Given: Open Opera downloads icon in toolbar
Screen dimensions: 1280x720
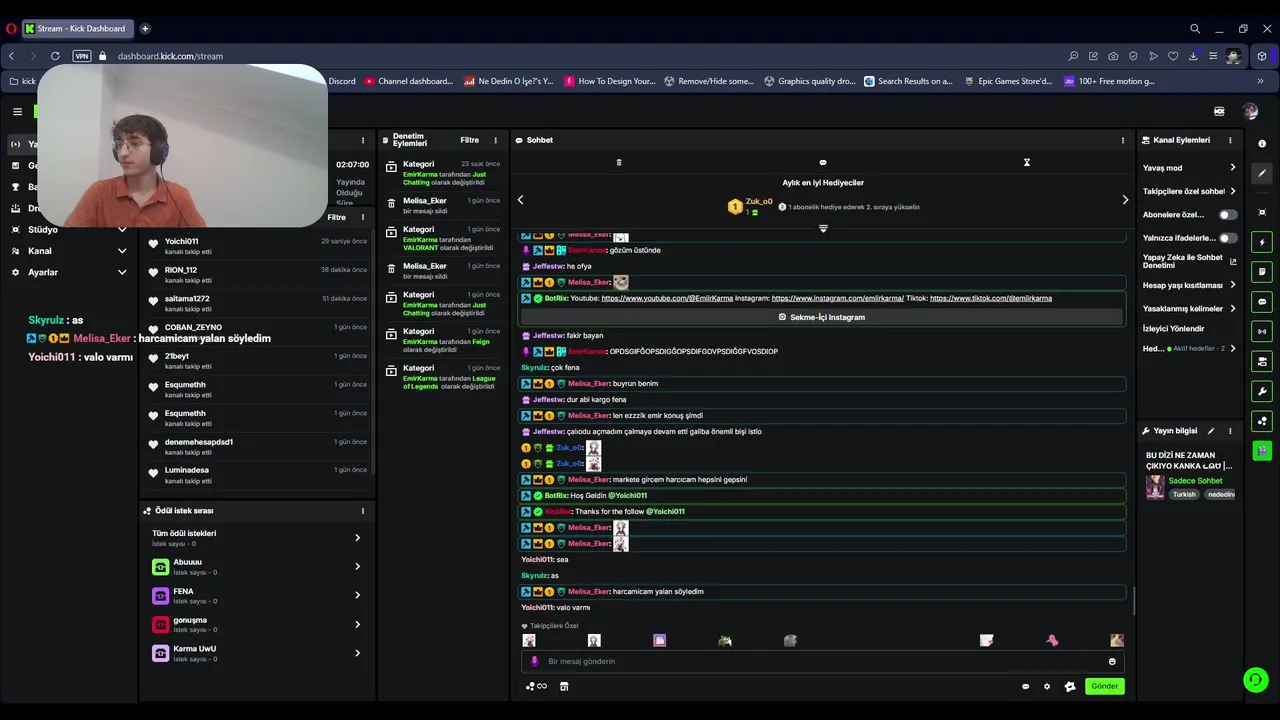Looking at the screenshot, I should pyautogui.click(x=1193, y=56).
